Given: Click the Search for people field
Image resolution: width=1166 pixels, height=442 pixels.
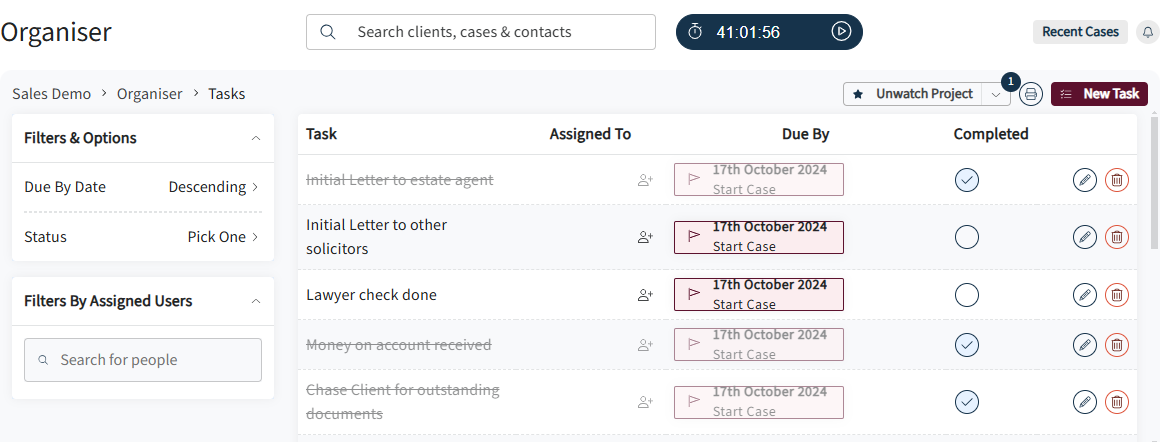Looking at the screenshot, I should [143, 360].
